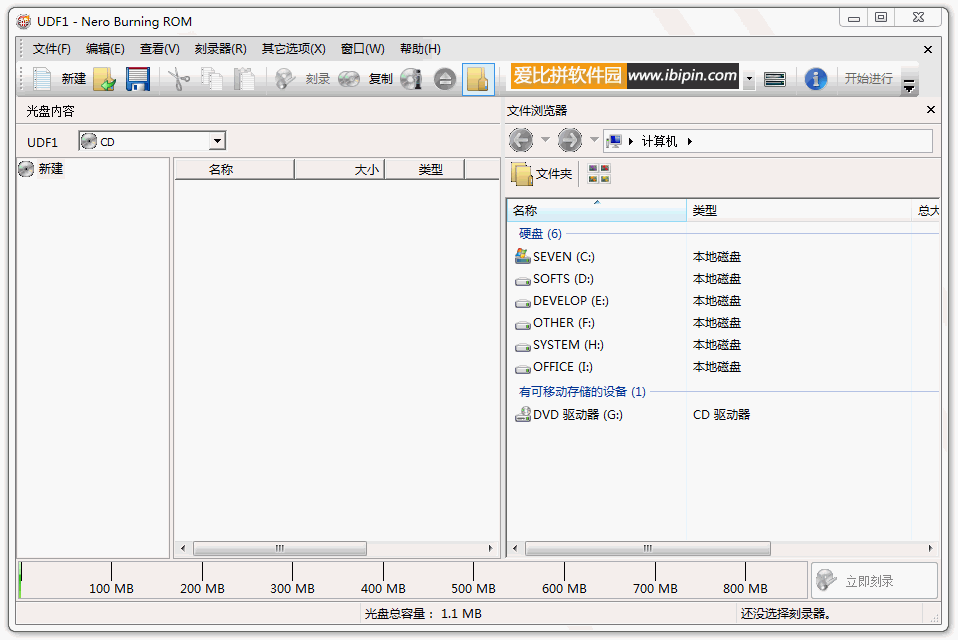
Task: Select the DEVELOP (E:) drive
Action: coord(570,300)
